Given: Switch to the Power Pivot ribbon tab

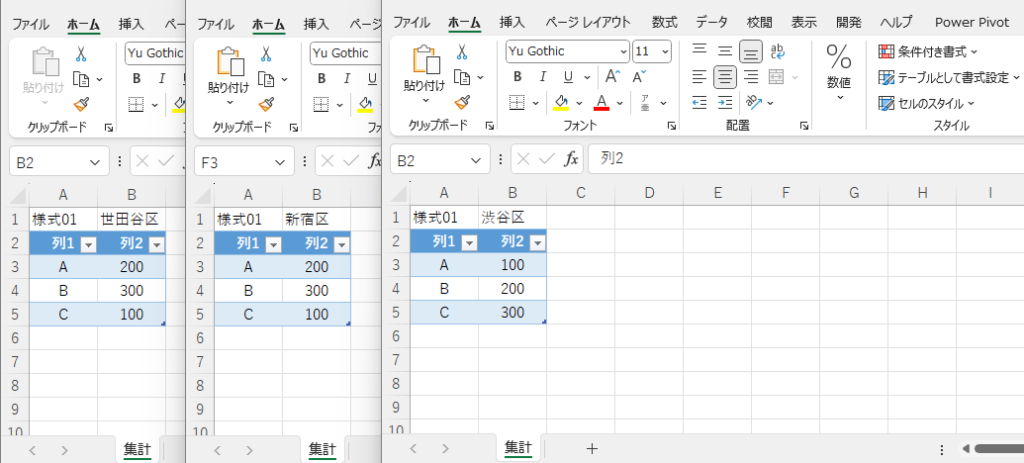Looking at the screenshot, I should pos(972,22).
